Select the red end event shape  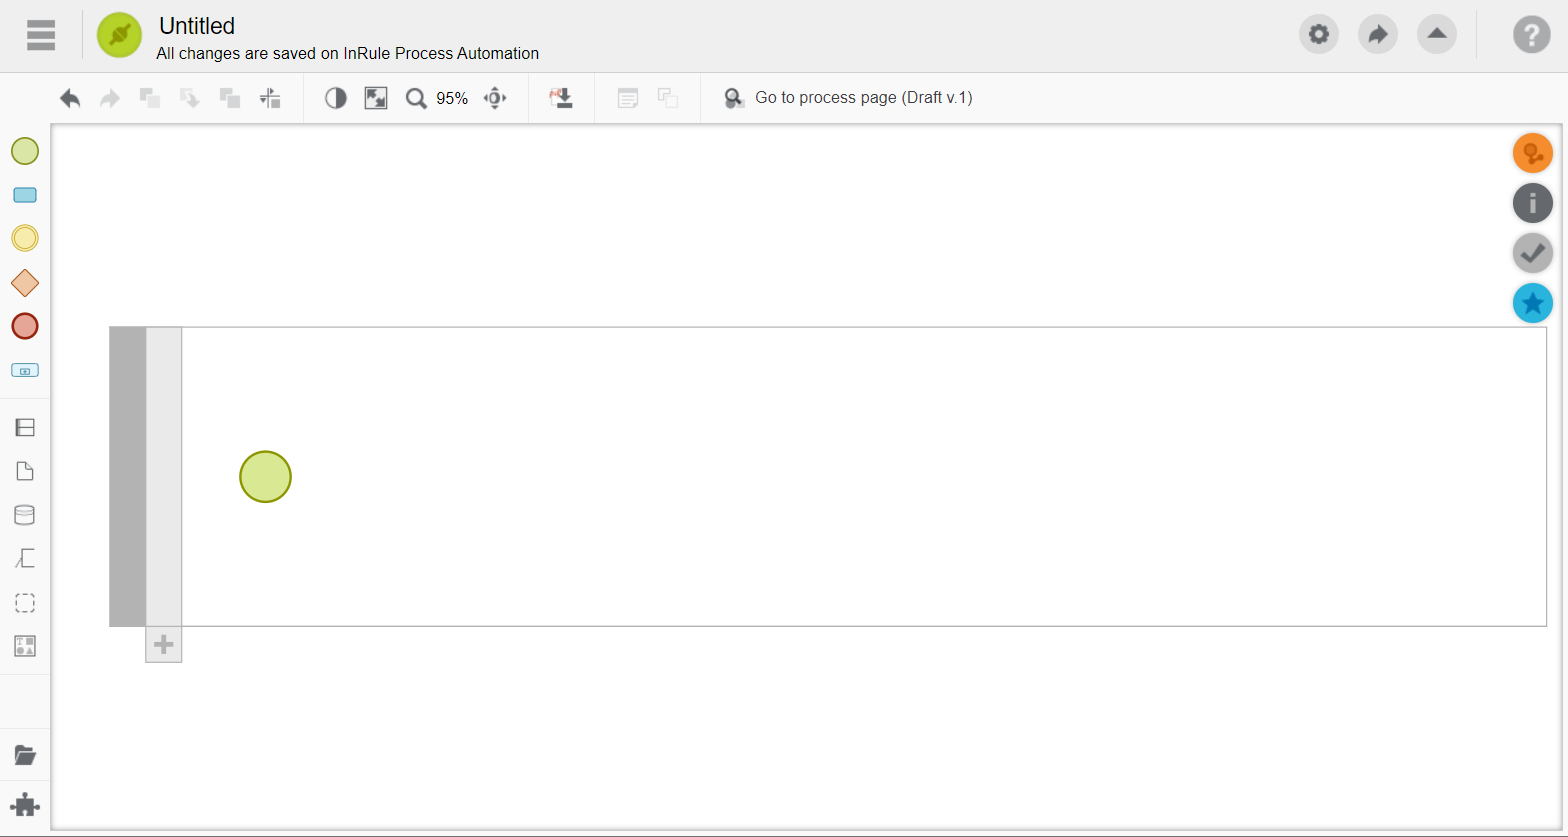tap(25, 326)
